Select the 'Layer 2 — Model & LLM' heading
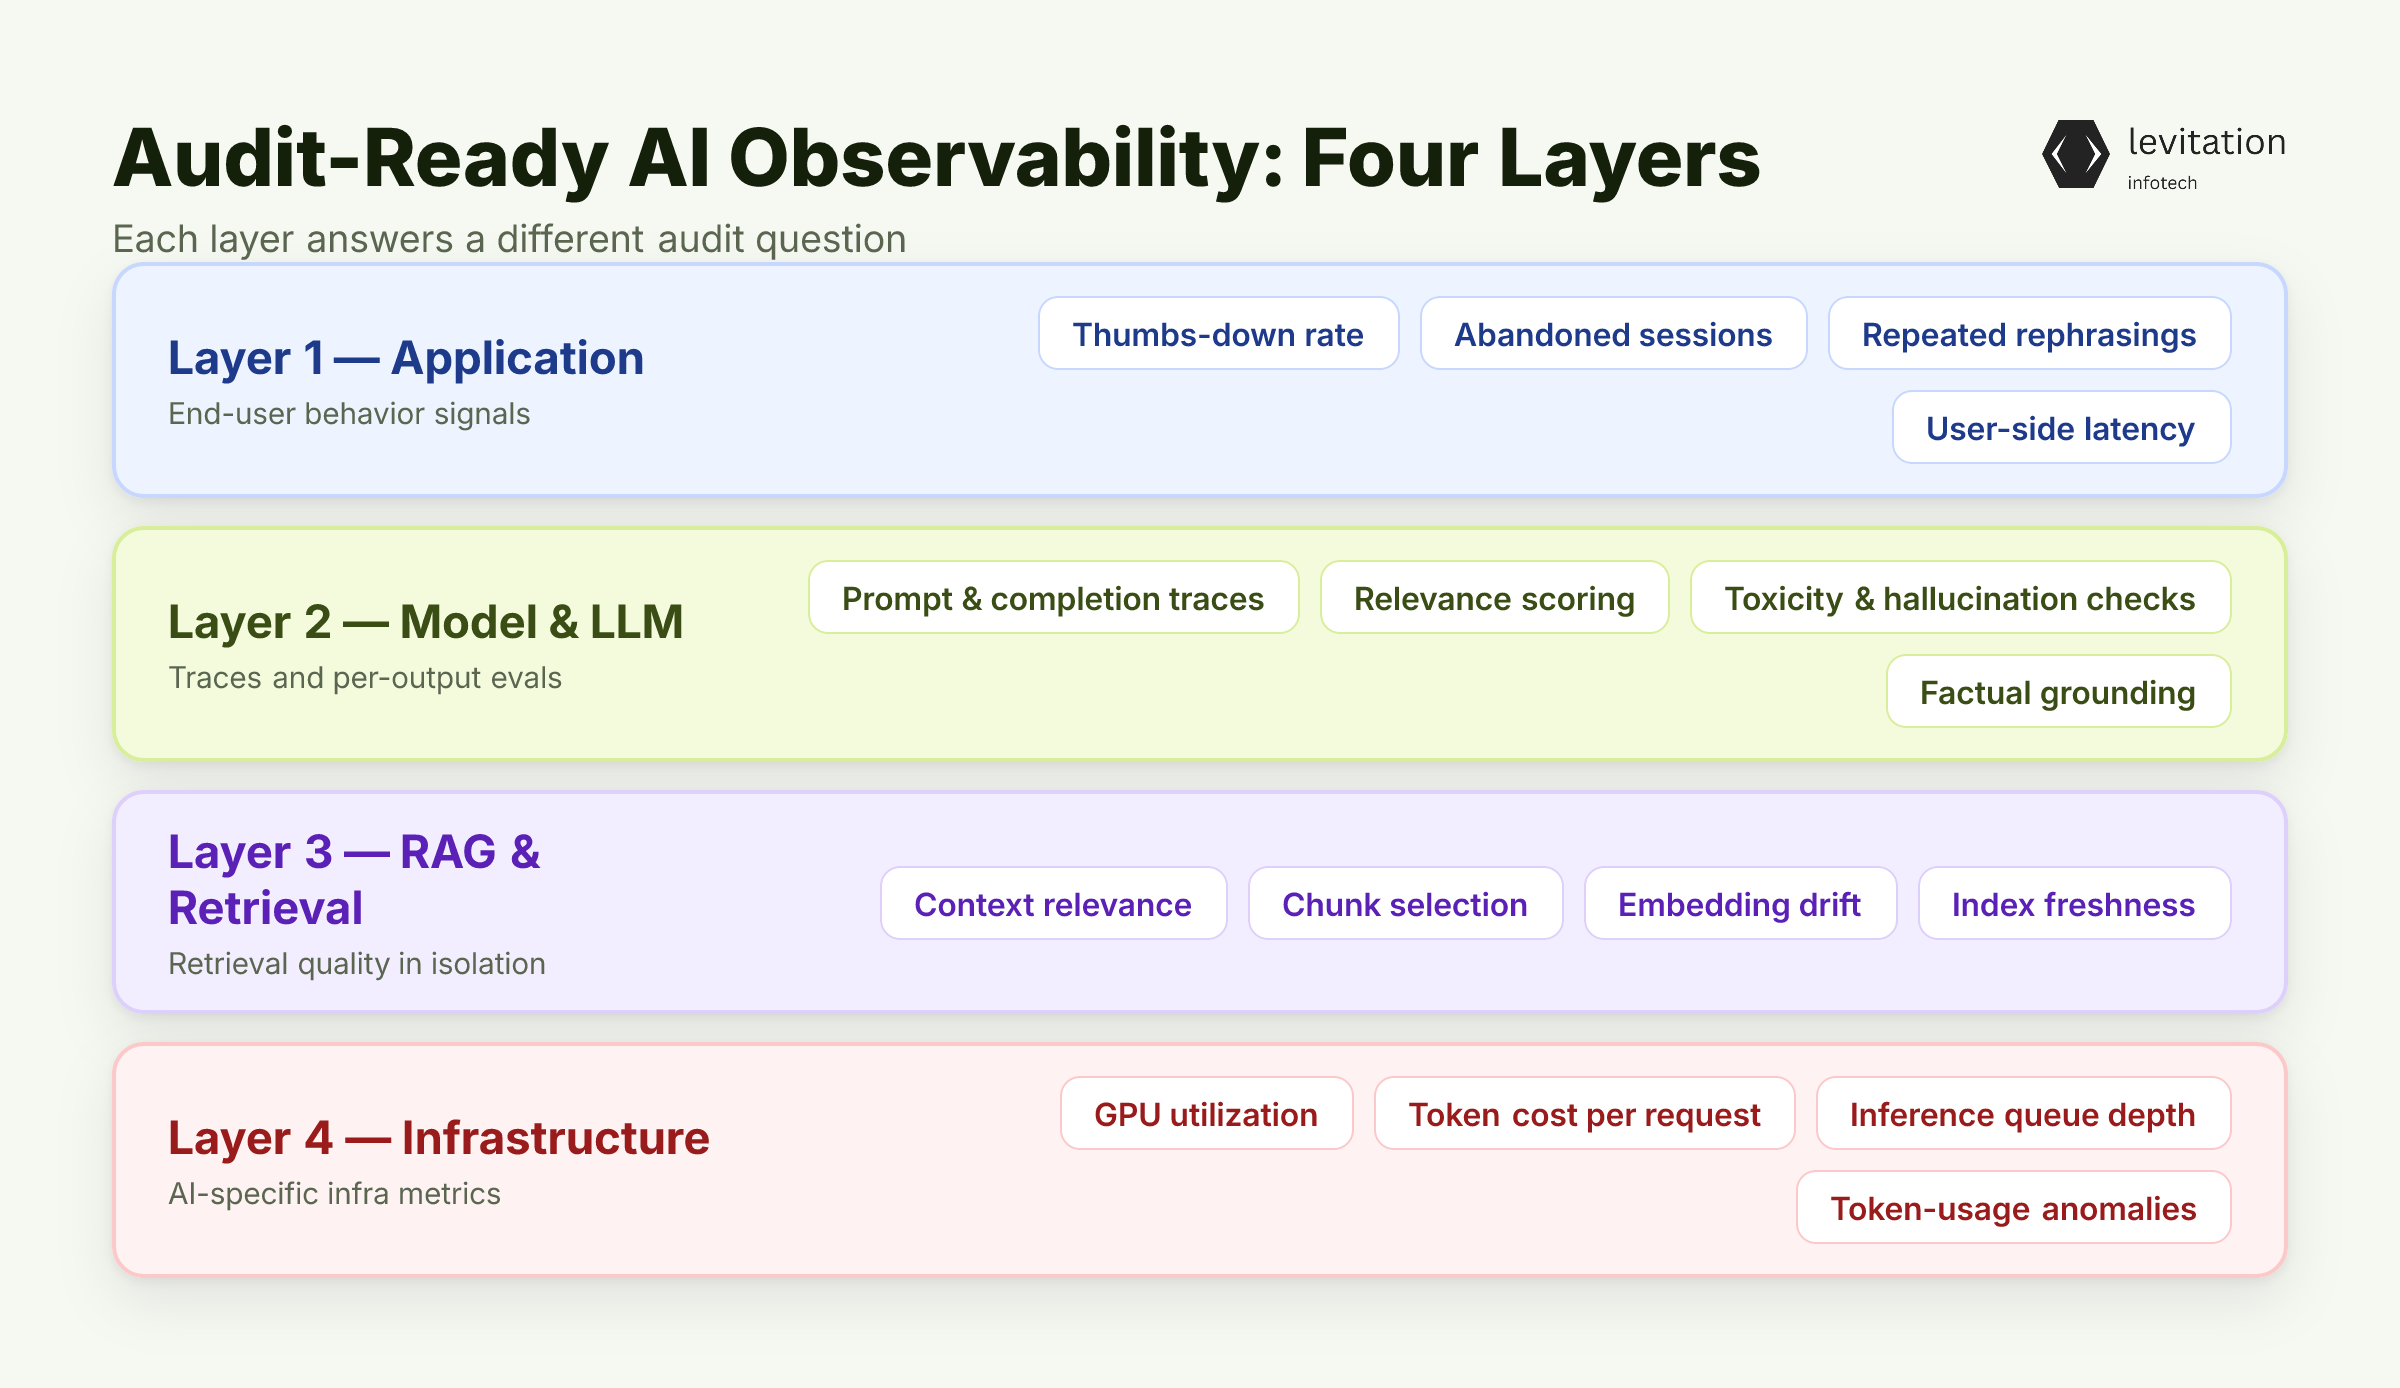2400x1388 pixels. coord(426,622)
